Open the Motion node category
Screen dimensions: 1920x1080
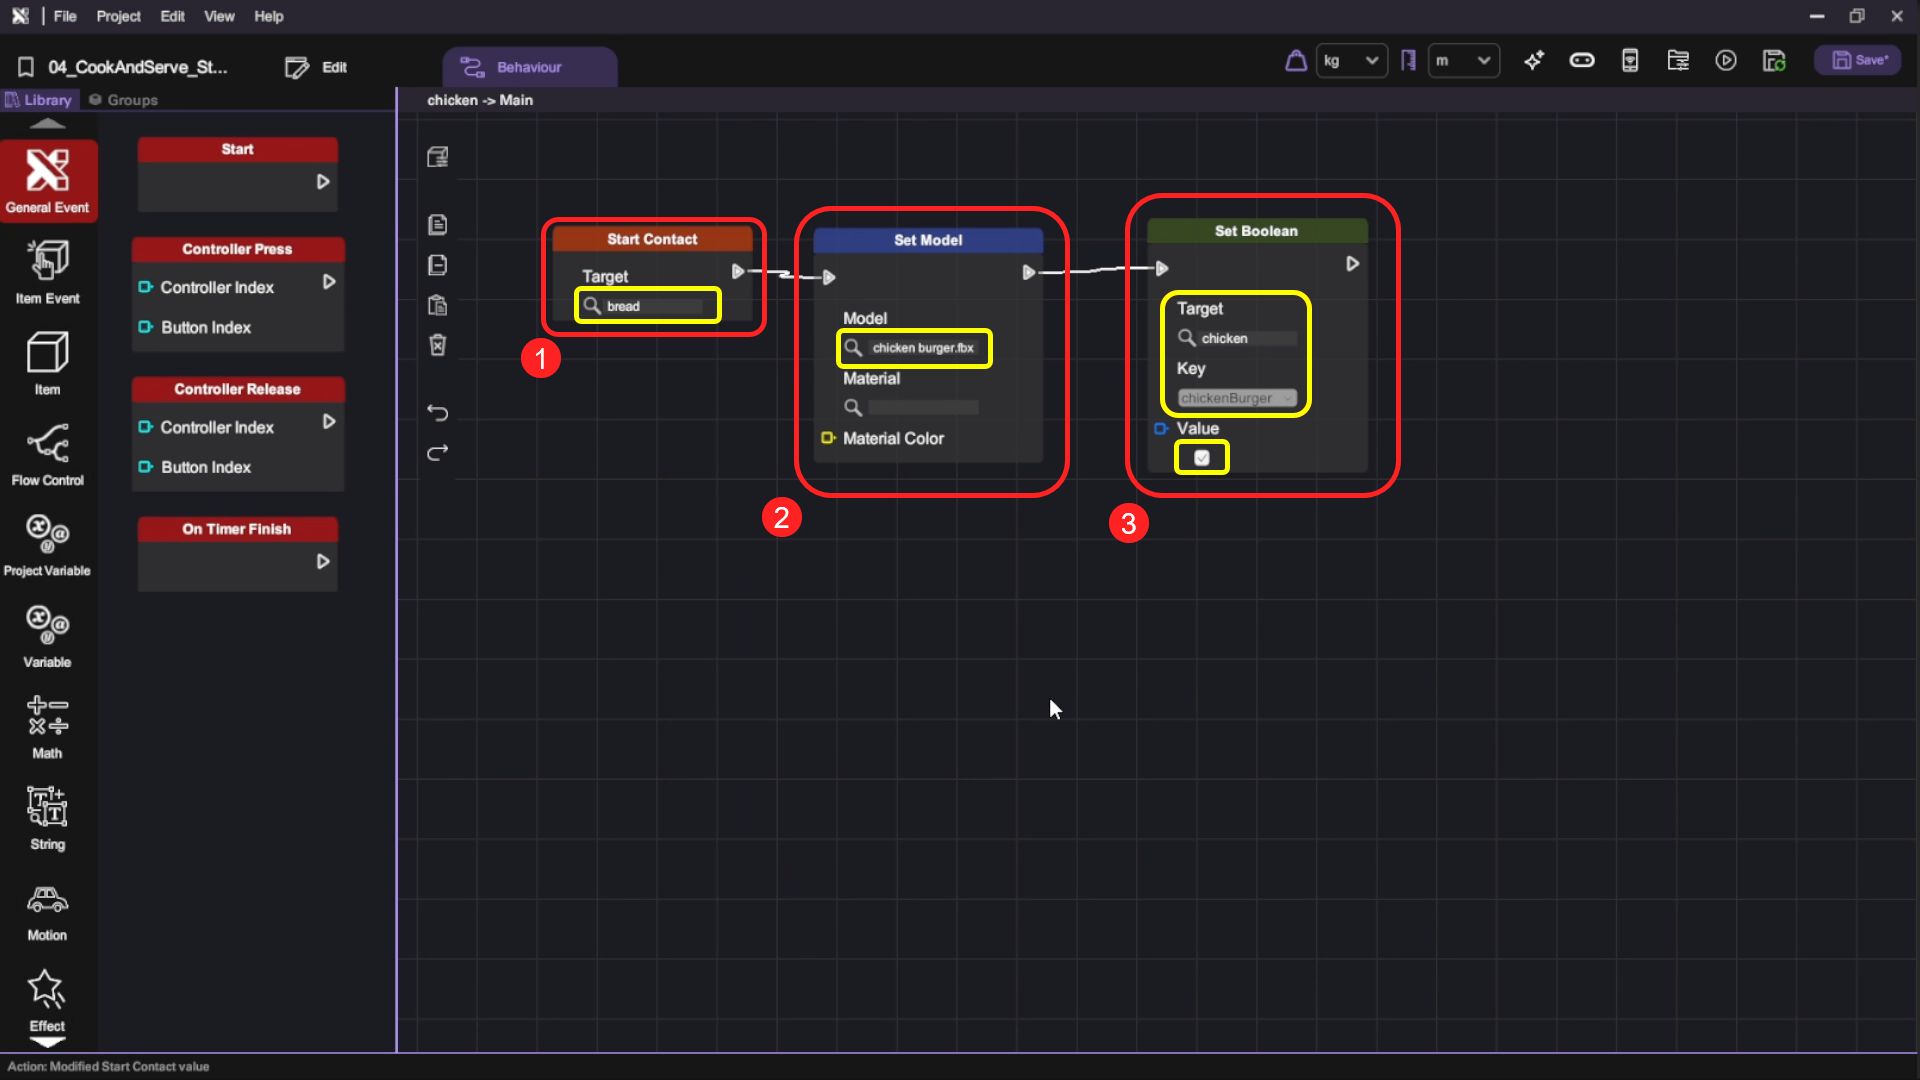click(x=48, y=910)
